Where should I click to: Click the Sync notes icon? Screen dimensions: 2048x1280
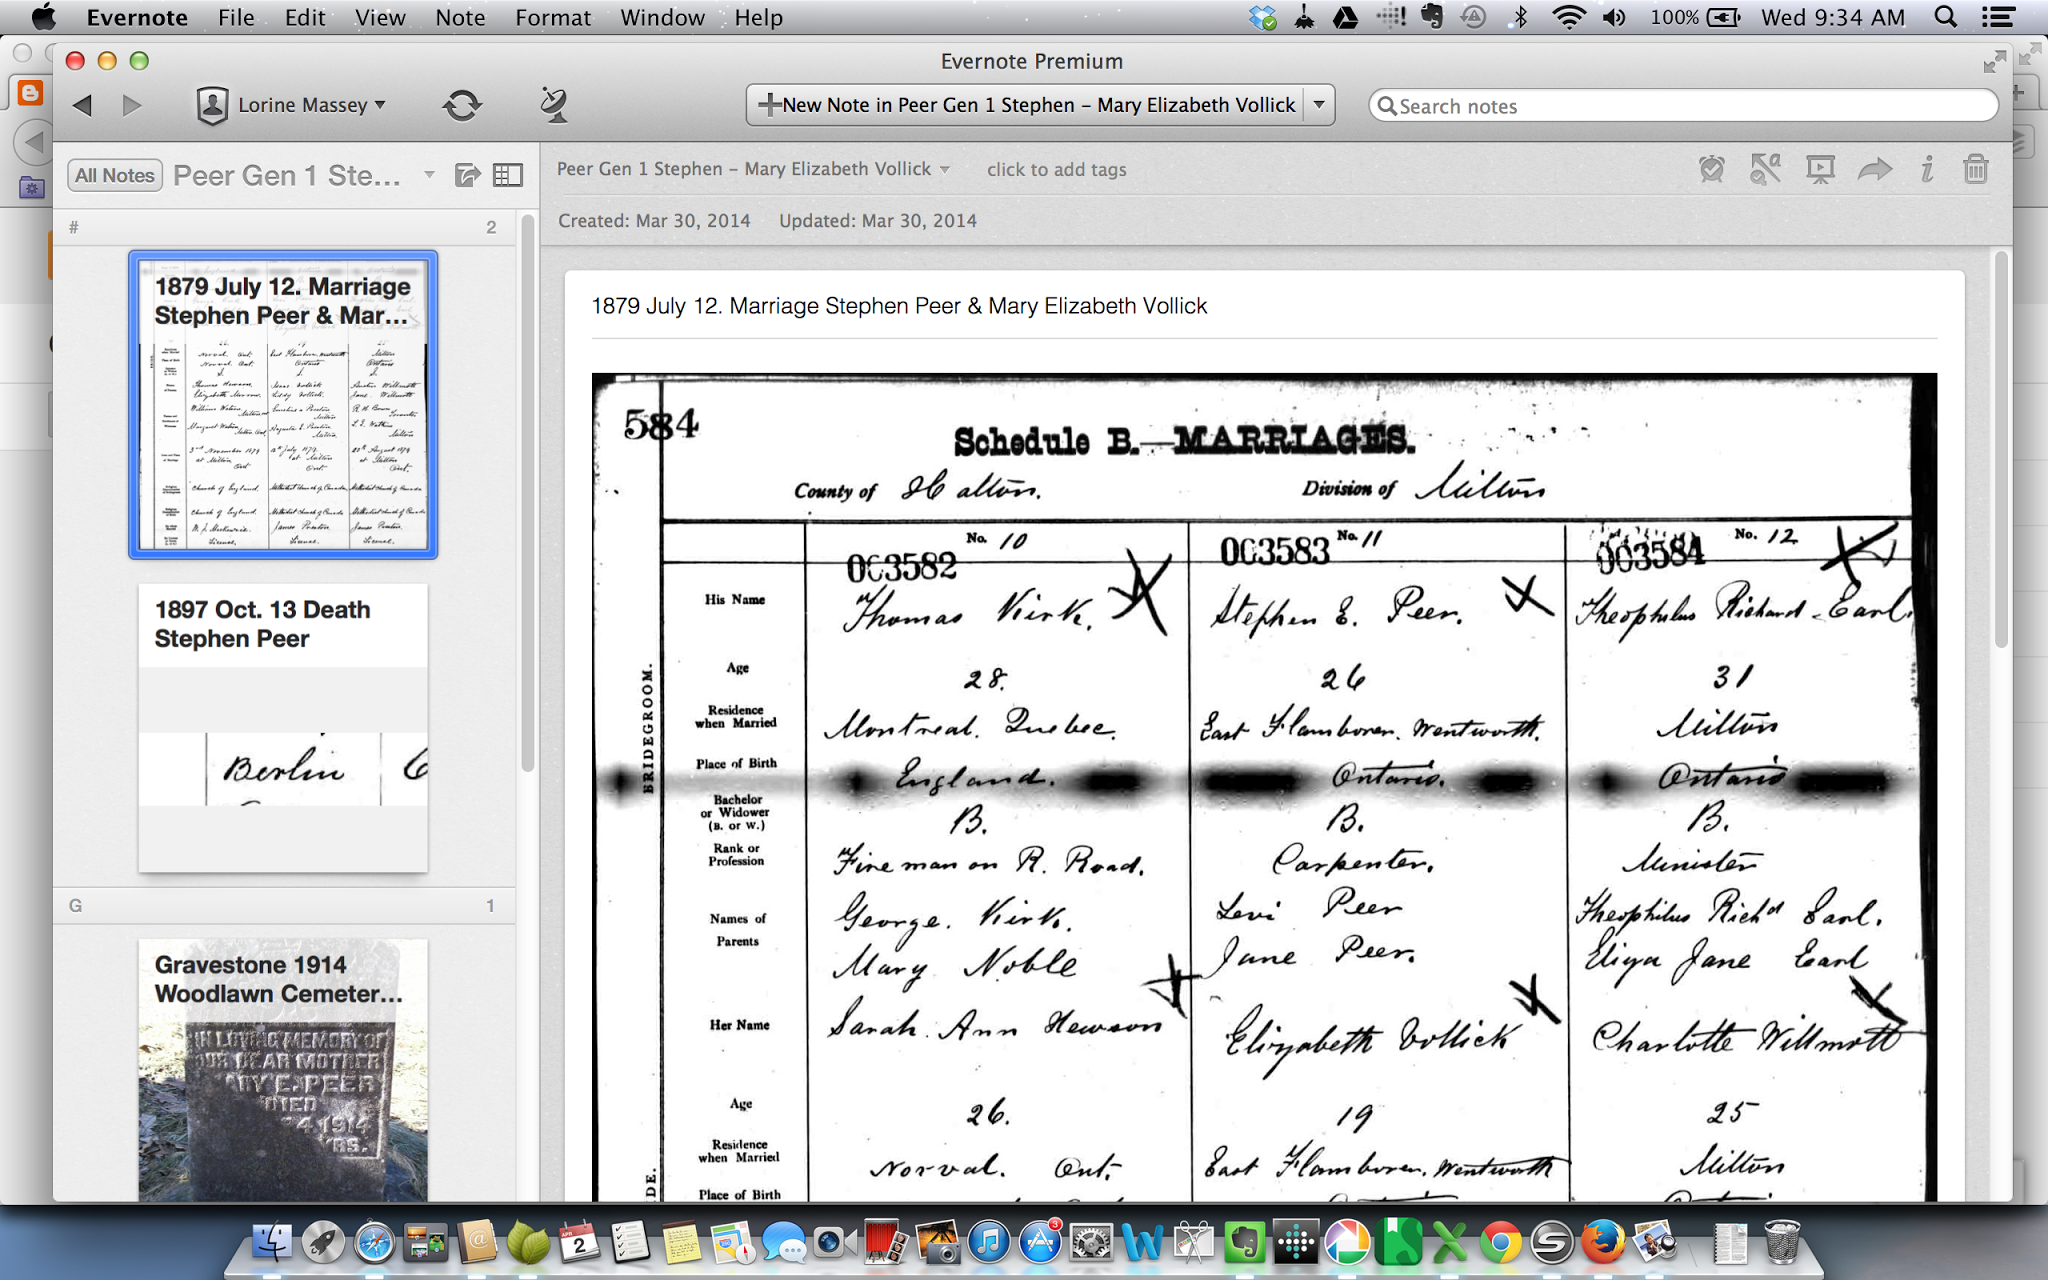click(462, 105)
